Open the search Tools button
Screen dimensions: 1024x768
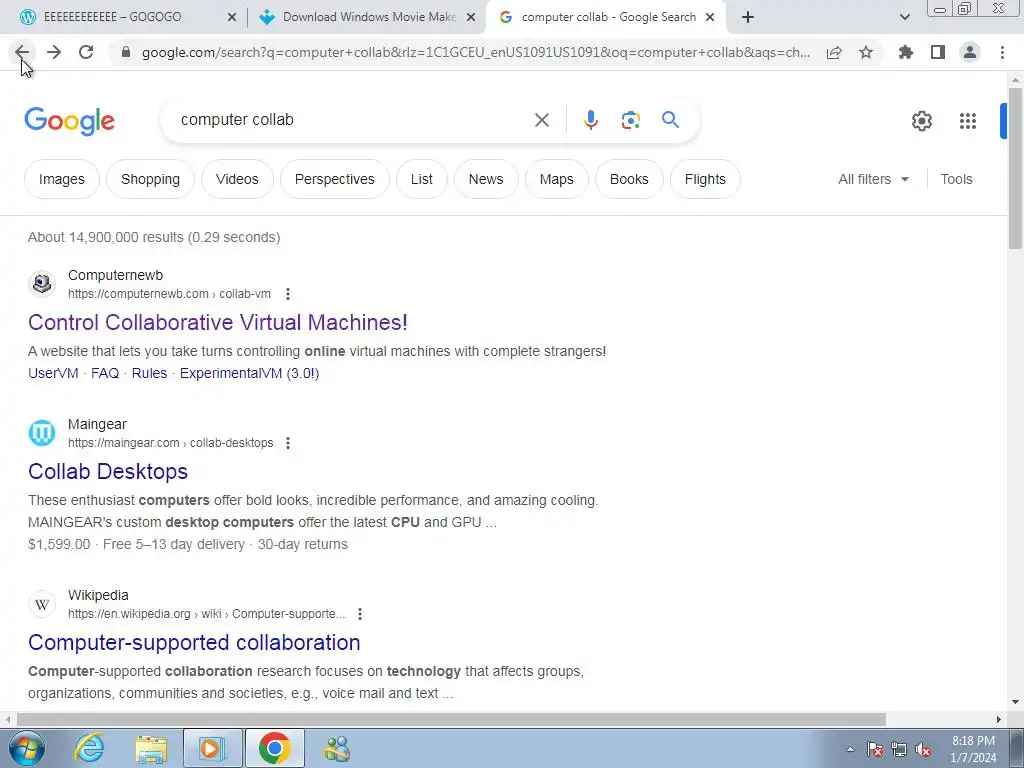(956, 179)
